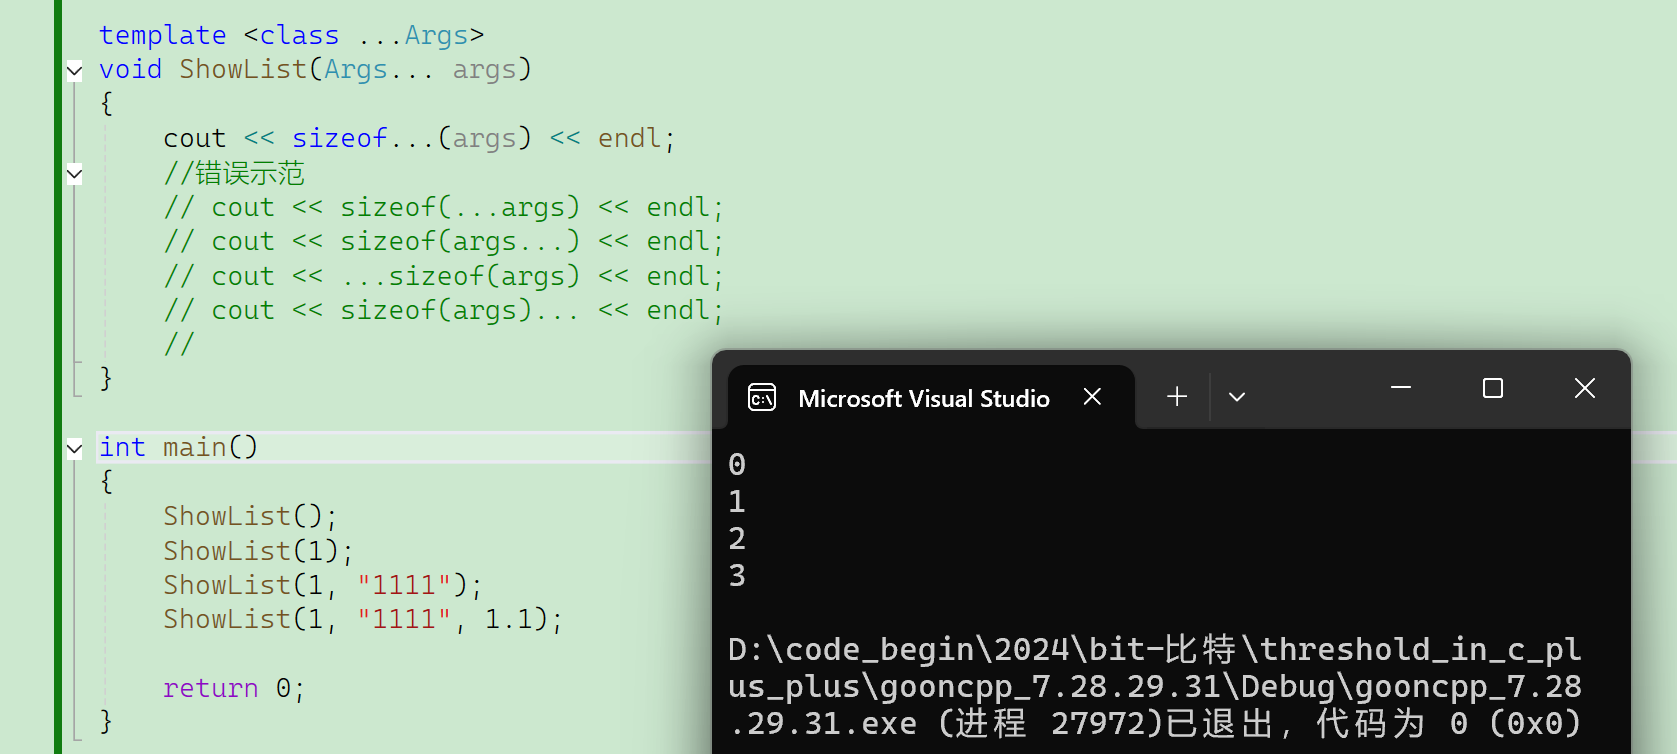The height and width of the screenshot is (754, 1677).
Task: Collapse the ShowList function fold arrow
Action: (x=74, y=70)
